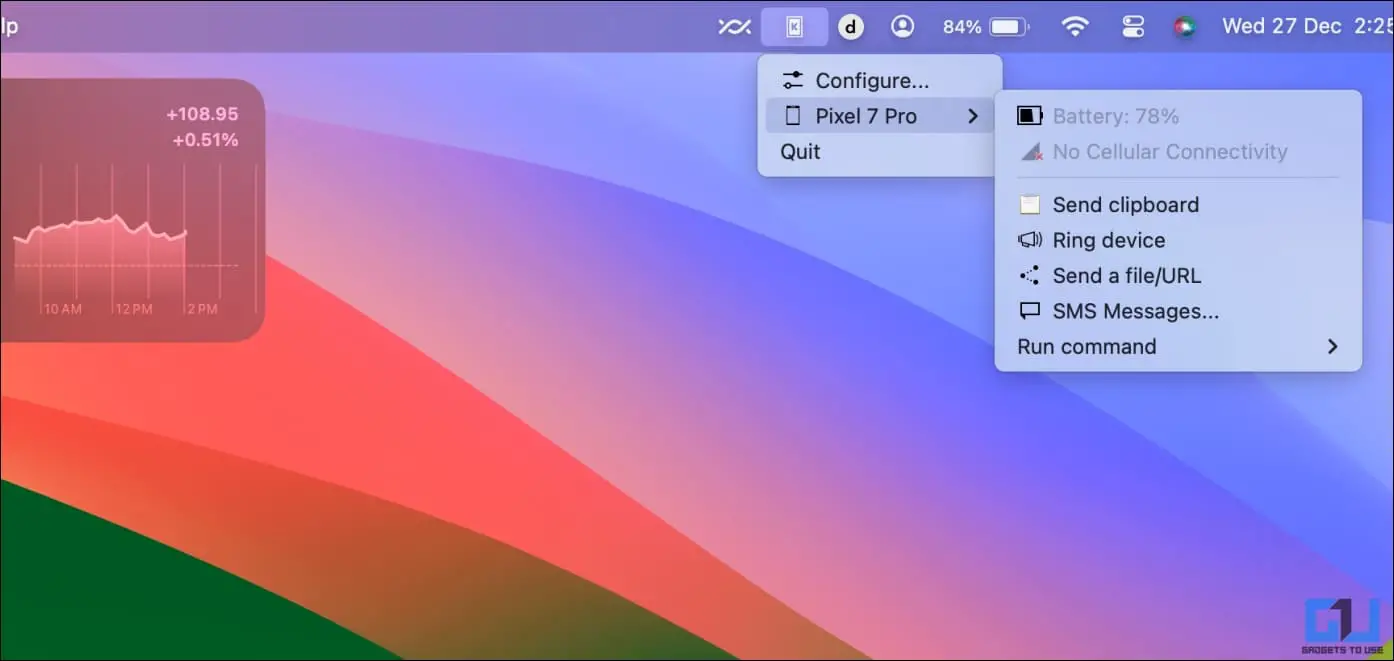This screenshot has width=1394, height=661.
Task: Expand the Run command submenu arrow
Action: [x=1331, y=347]
